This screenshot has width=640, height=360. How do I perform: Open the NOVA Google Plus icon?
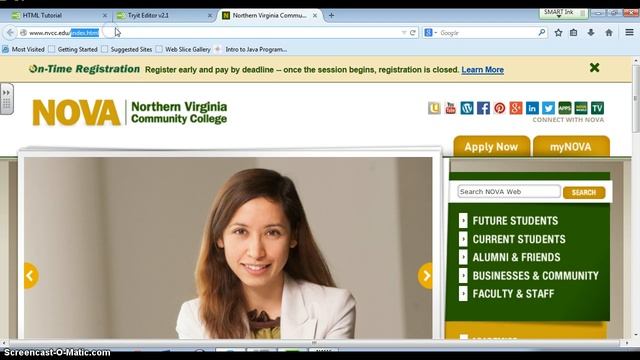pyautogui.click(x=516, y=108)
